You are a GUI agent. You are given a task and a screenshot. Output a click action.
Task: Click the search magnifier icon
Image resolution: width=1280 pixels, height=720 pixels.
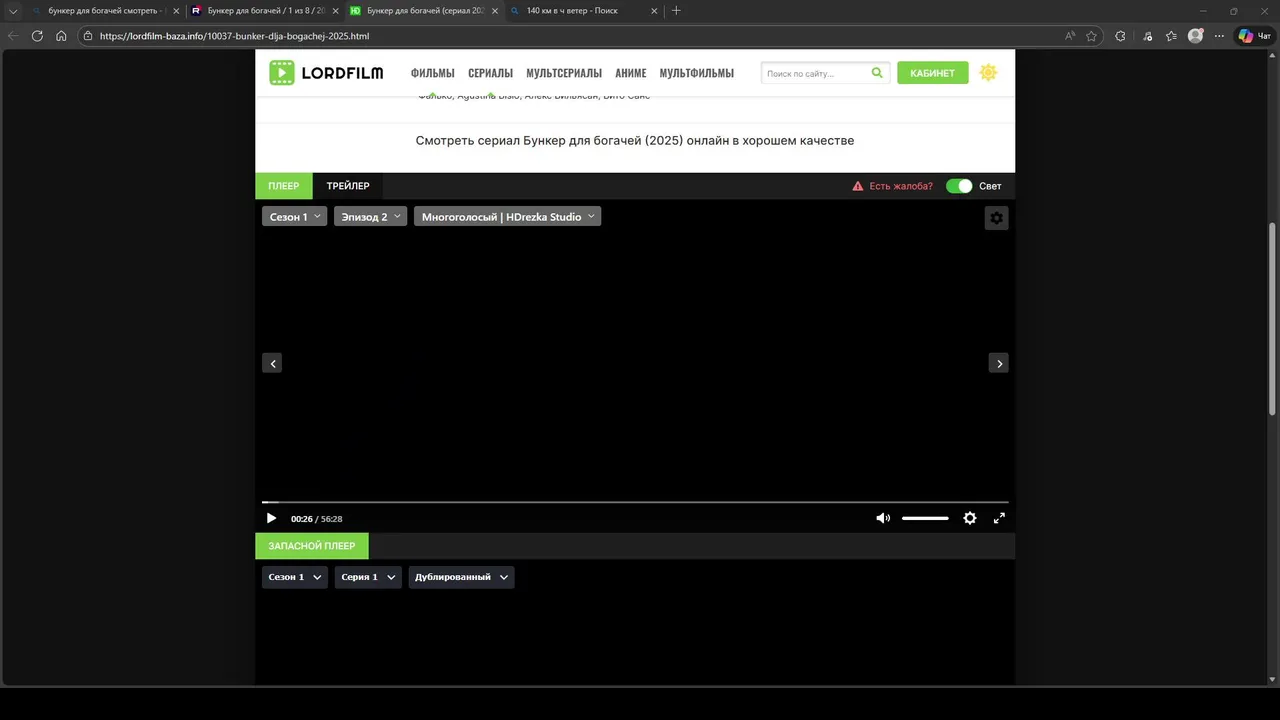(877, 73)
